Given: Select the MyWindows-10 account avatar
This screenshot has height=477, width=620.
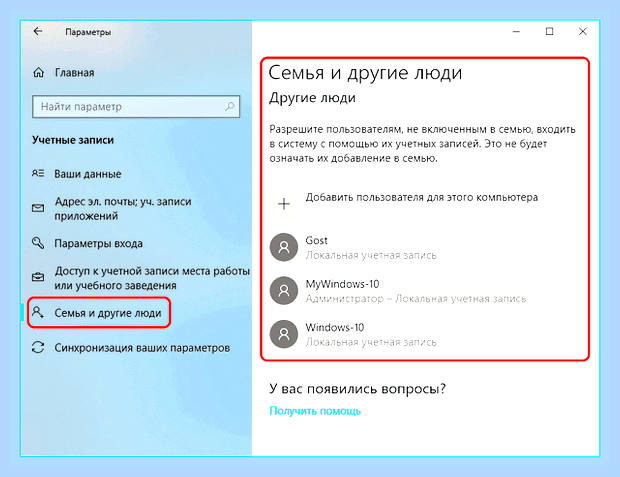Looking at the screenshot, I should (x=284, y=291).
